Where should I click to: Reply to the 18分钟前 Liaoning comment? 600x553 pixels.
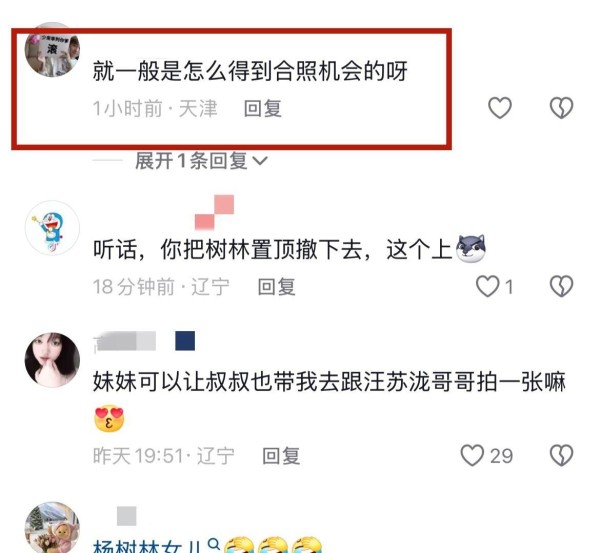click(x=277, y=287)
